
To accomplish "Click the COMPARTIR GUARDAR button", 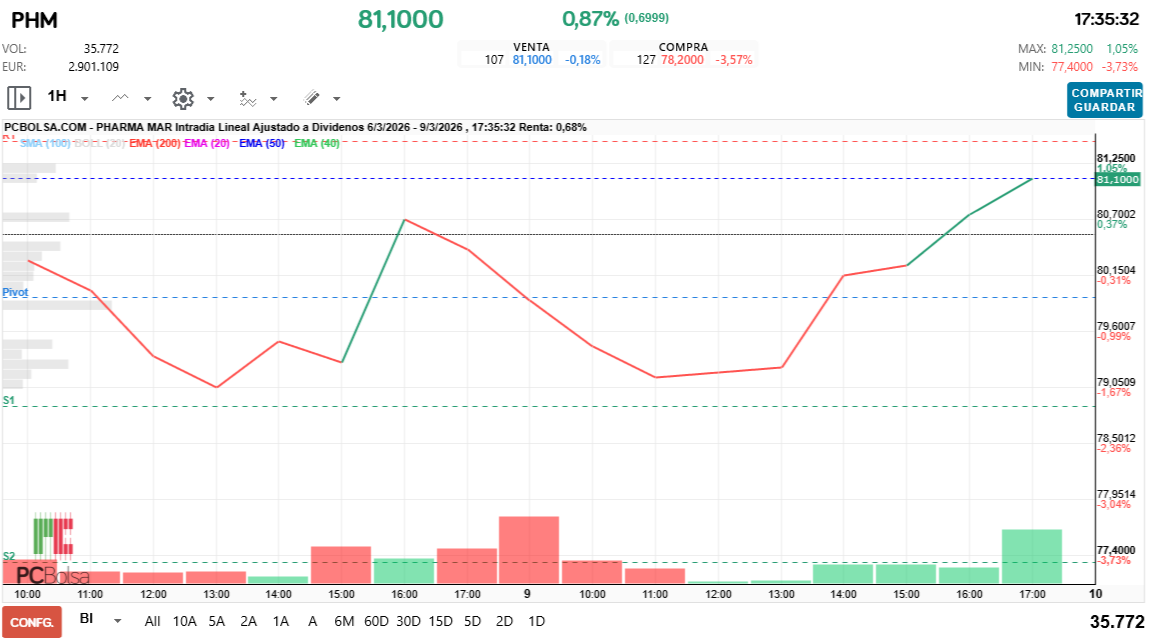I will pyautogui.click(x=1103, y=100).
